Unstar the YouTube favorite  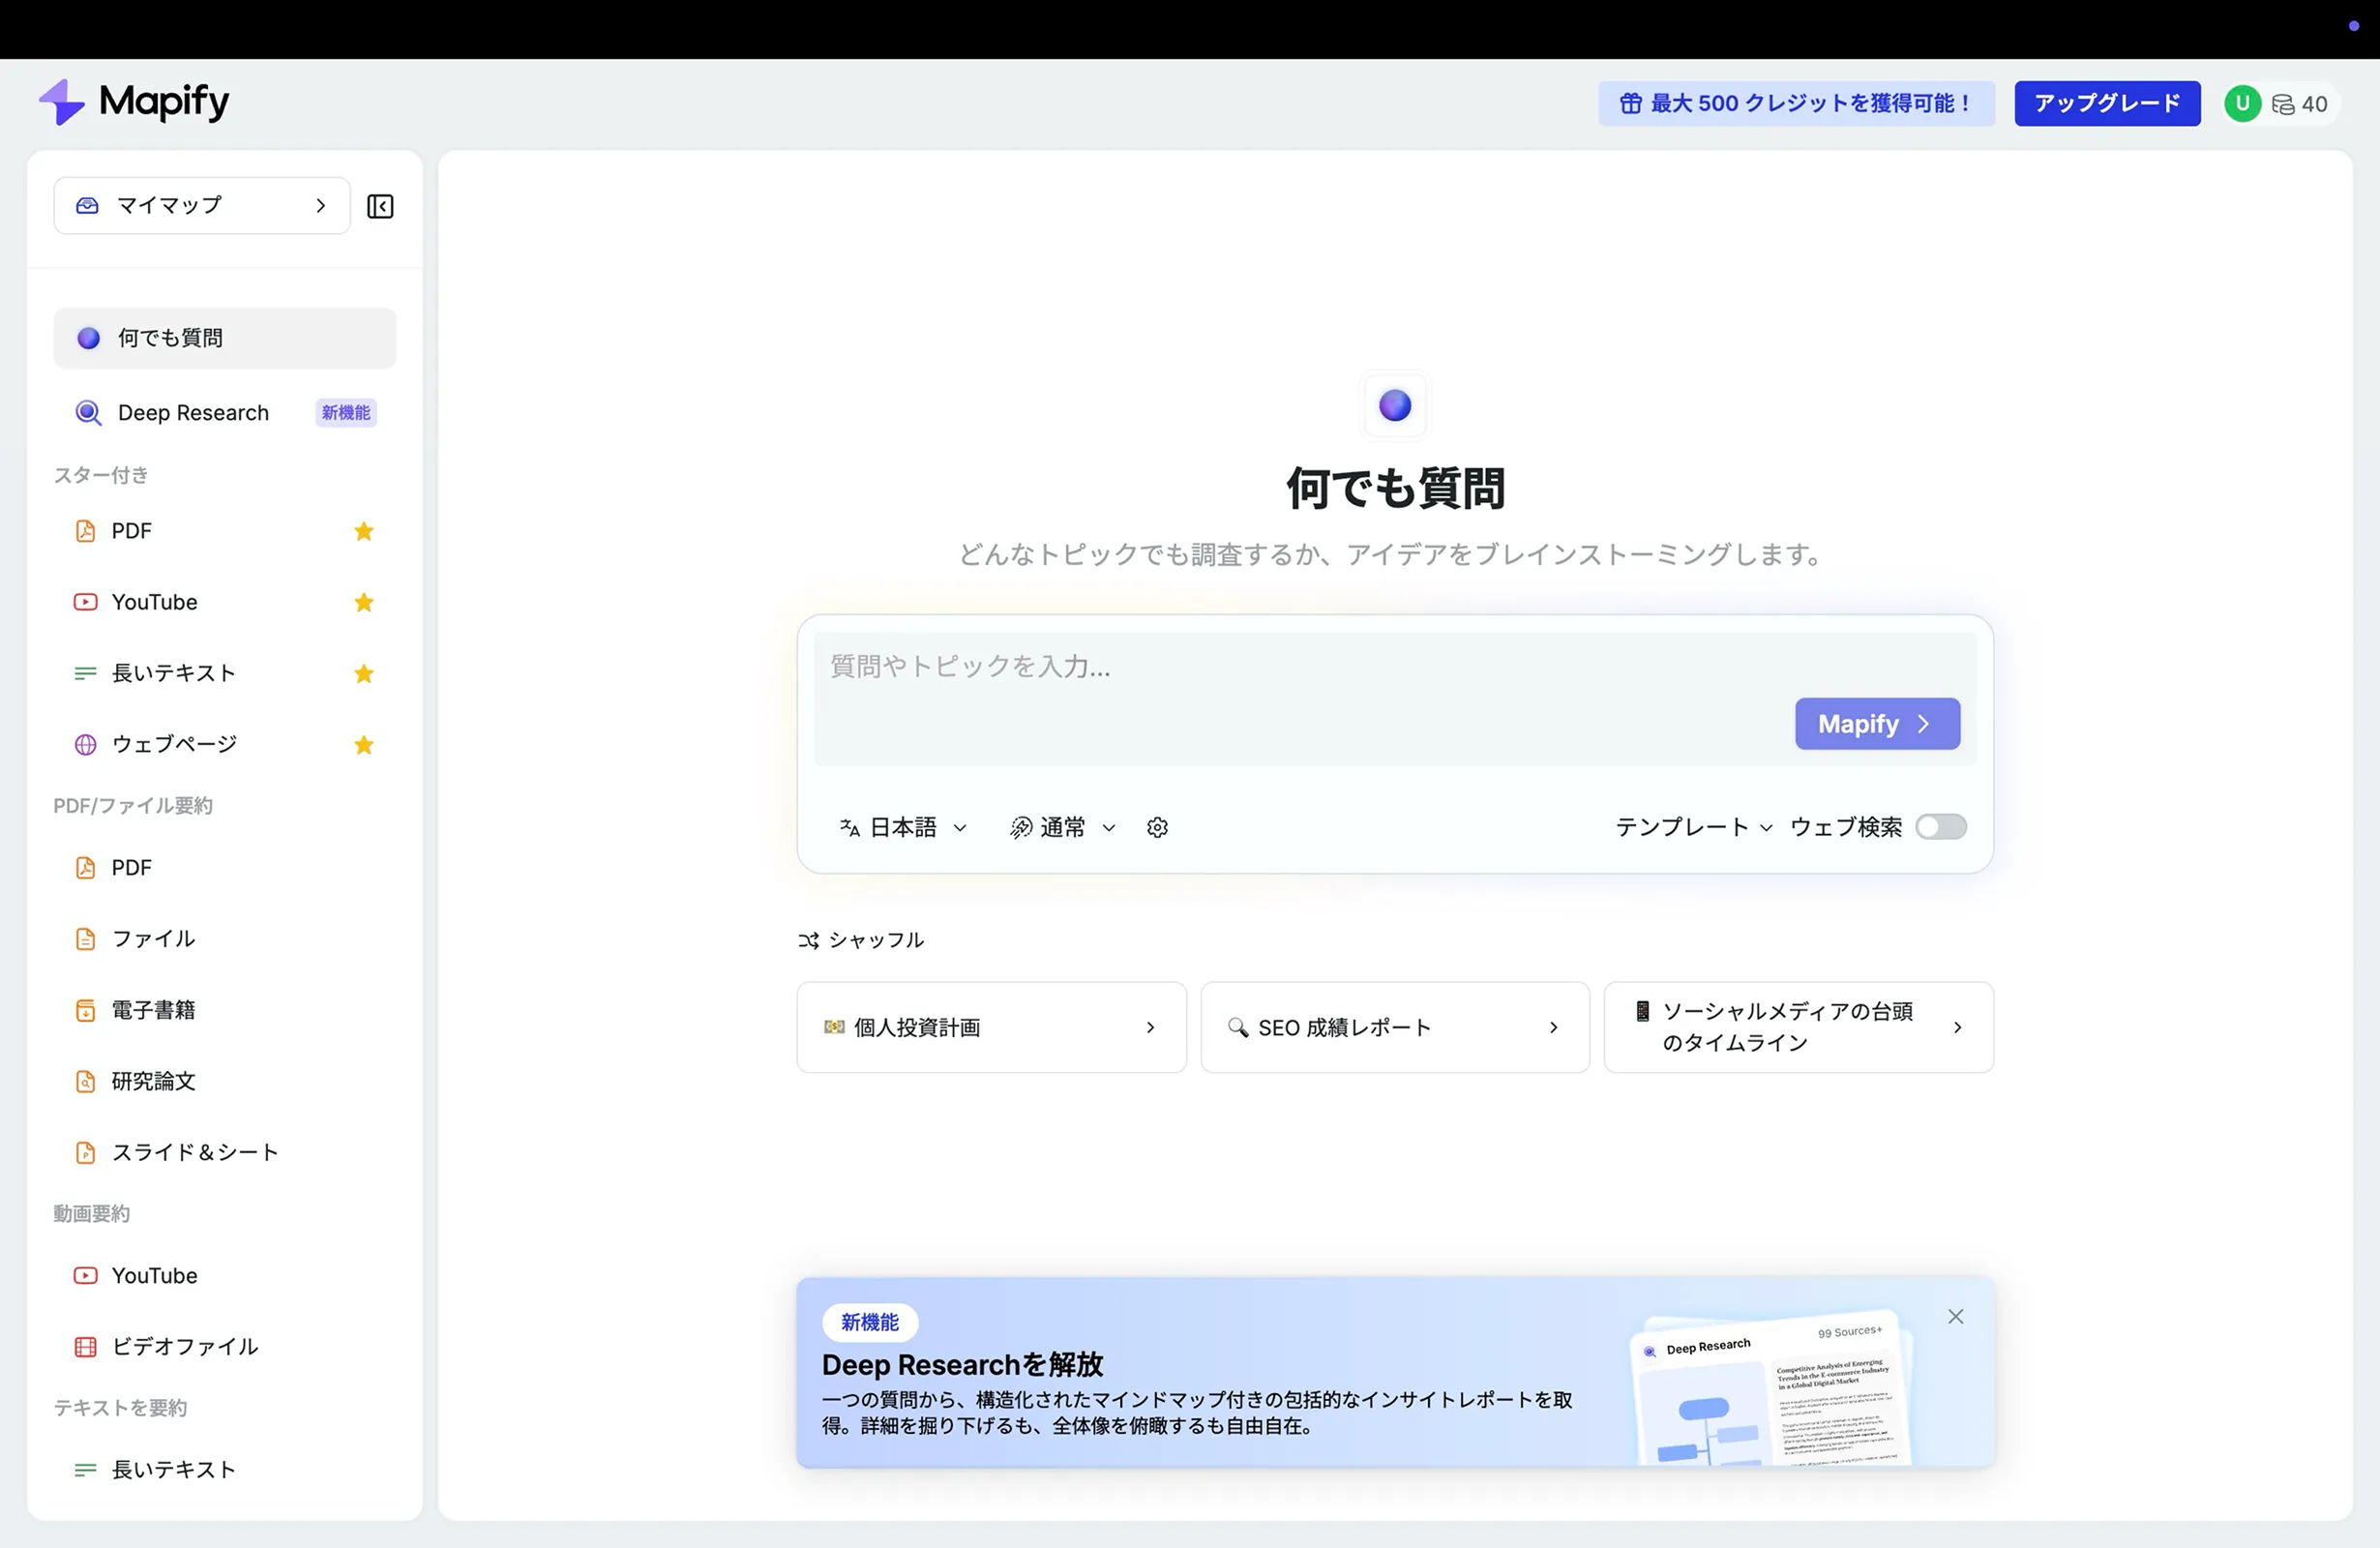pos(363,602)
